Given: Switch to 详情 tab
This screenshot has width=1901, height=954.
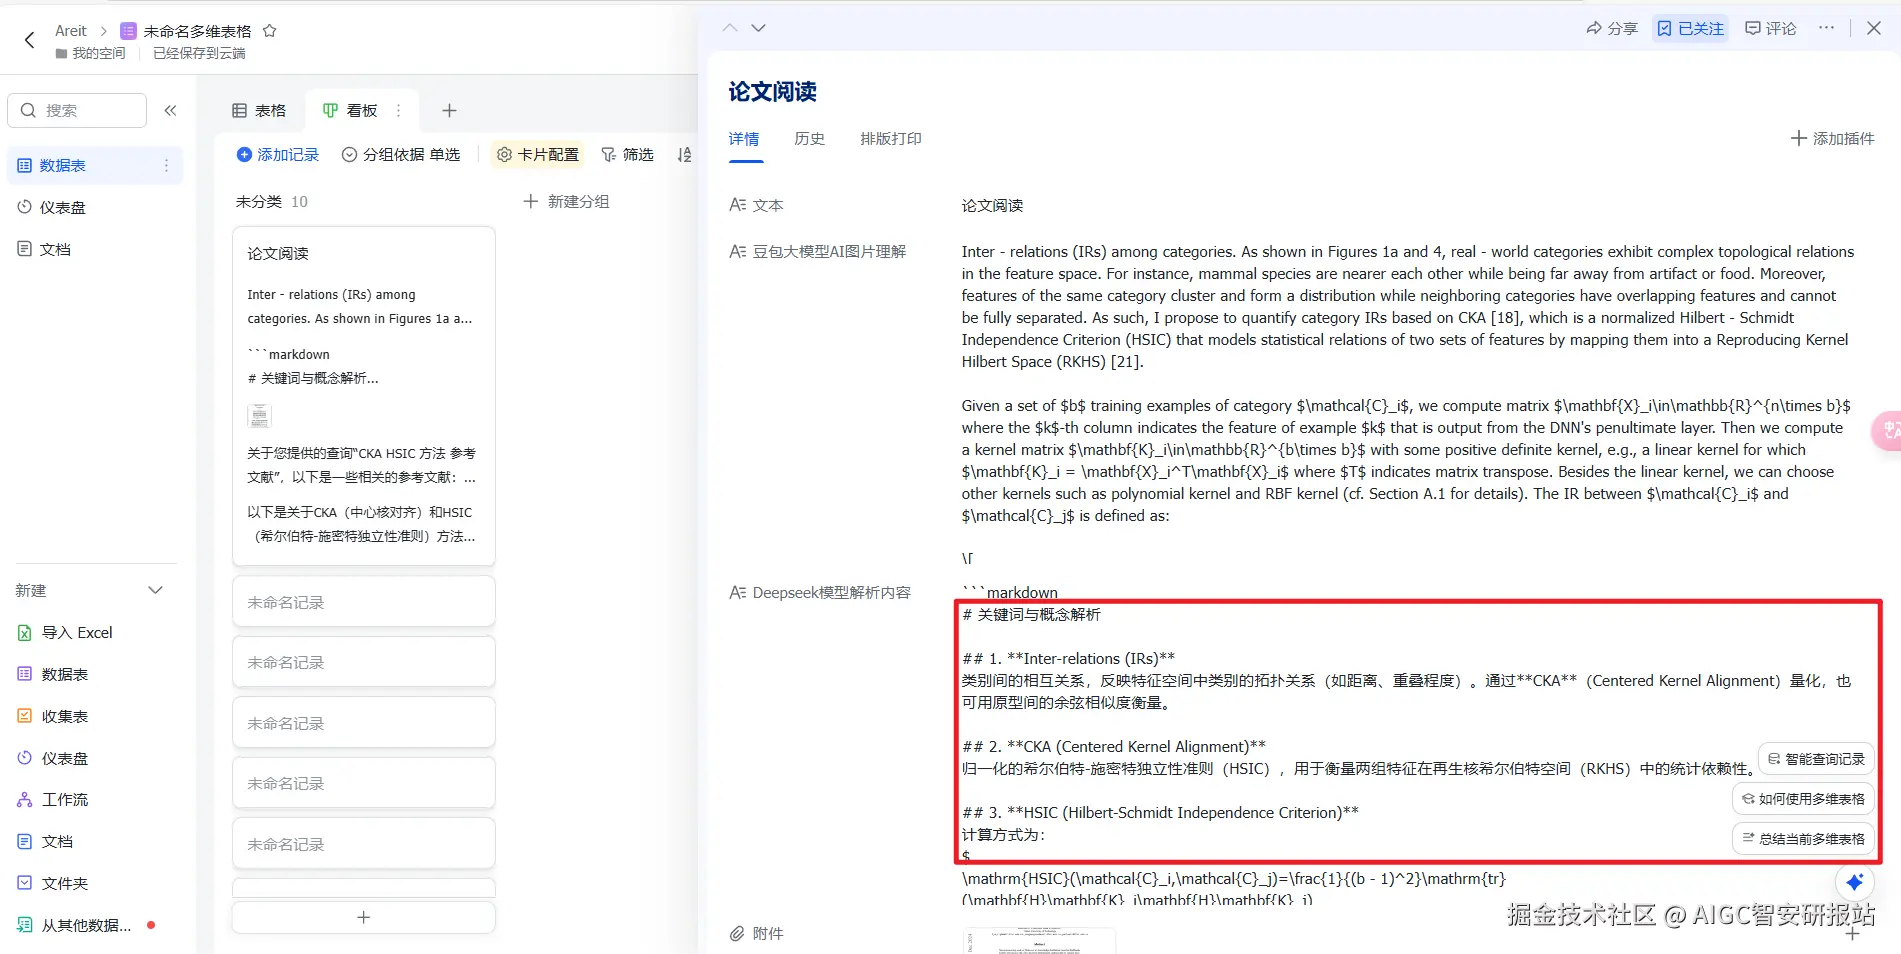Looking at the screenshot, I should pos(744,139).
